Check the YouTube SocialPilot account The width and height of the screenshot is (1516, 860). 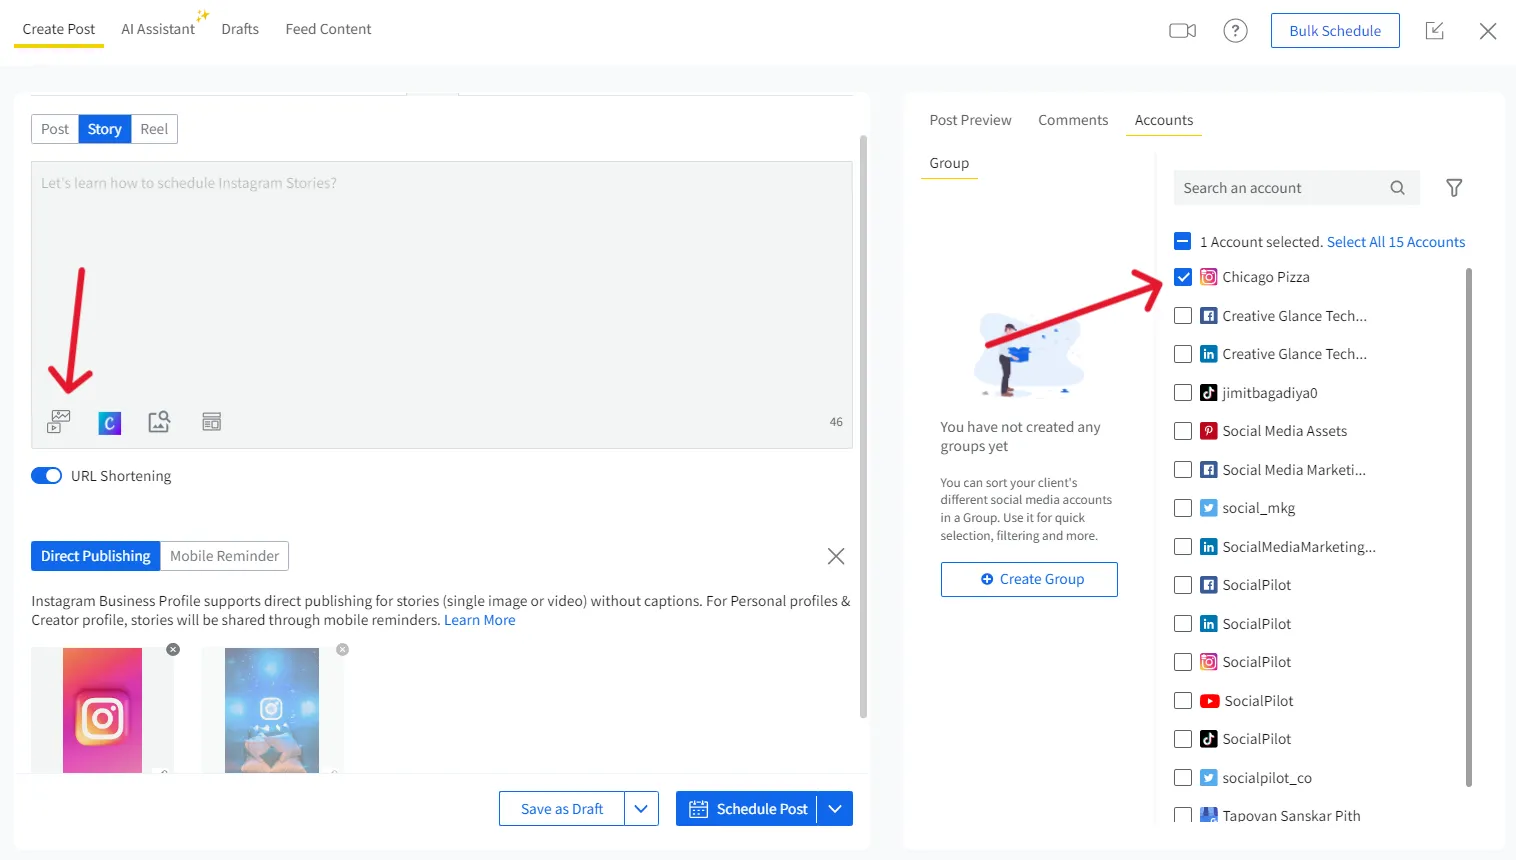click(x=1183, y=701)
